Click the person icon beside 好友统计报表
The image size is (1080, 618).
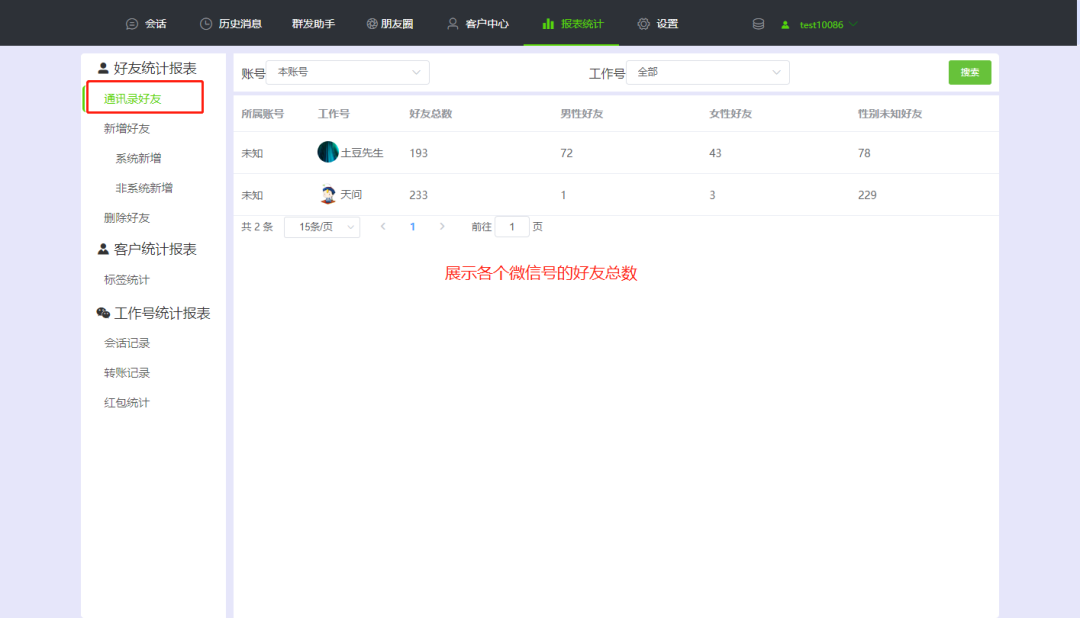pos(103,68)
